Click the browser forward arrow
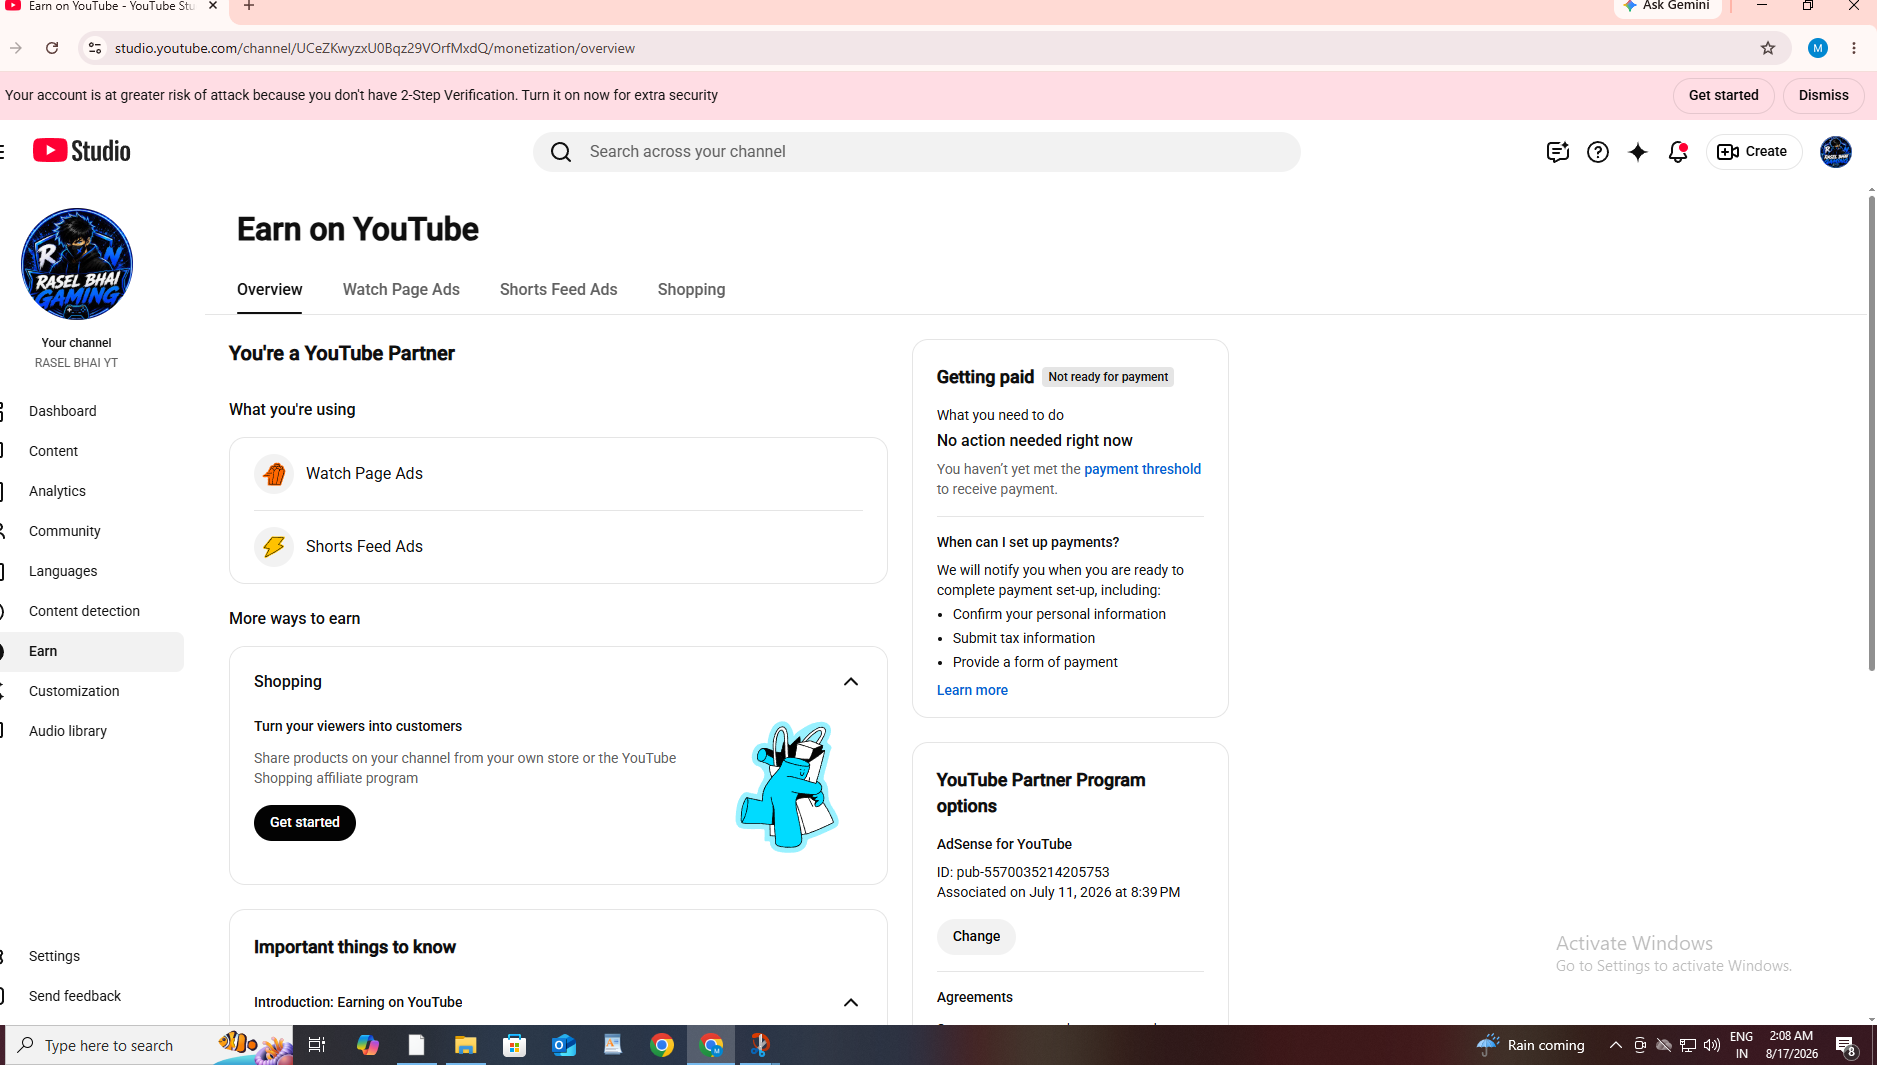Viewport: 1877px width, 1065px height. [x=16, y=48]
